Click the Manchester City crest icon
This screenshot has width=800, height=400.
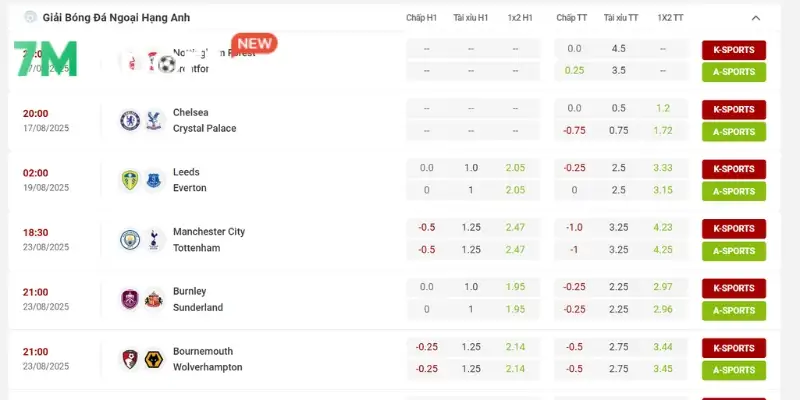pos(129,240)
